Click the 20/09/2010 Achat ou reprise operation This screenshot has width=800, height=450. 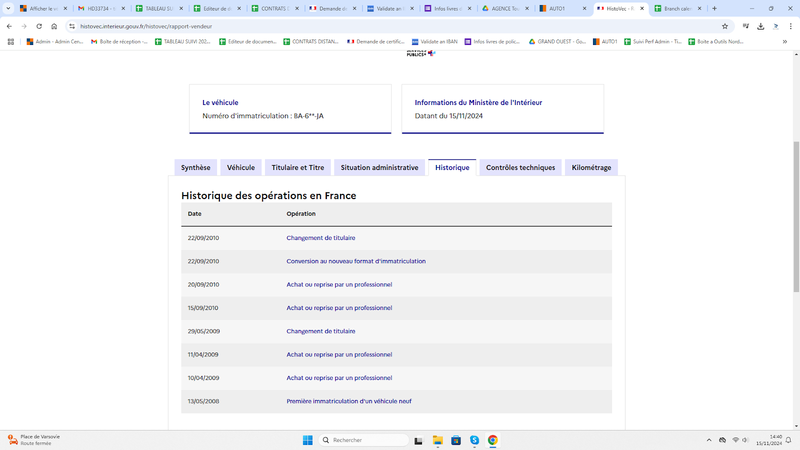click(339, 285)
